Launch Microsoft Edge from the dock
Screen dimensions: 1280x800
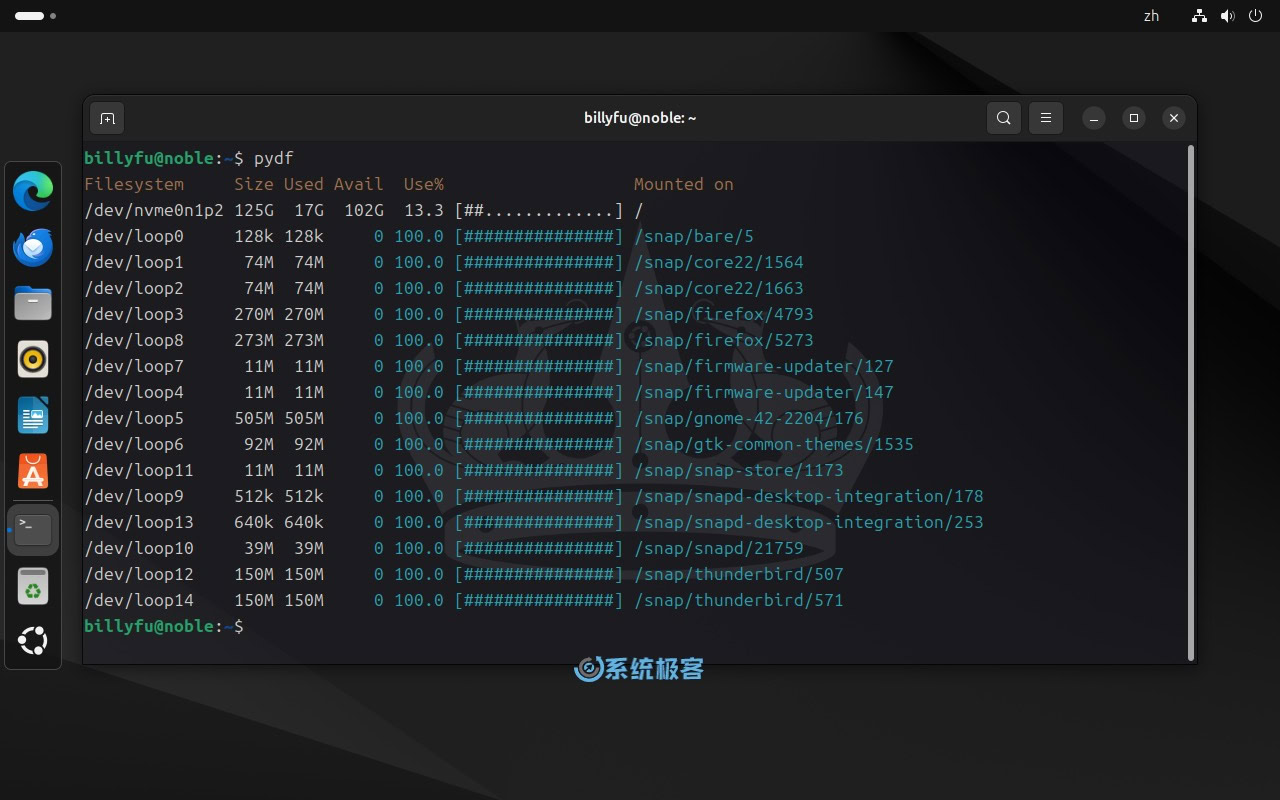(33, 191)
